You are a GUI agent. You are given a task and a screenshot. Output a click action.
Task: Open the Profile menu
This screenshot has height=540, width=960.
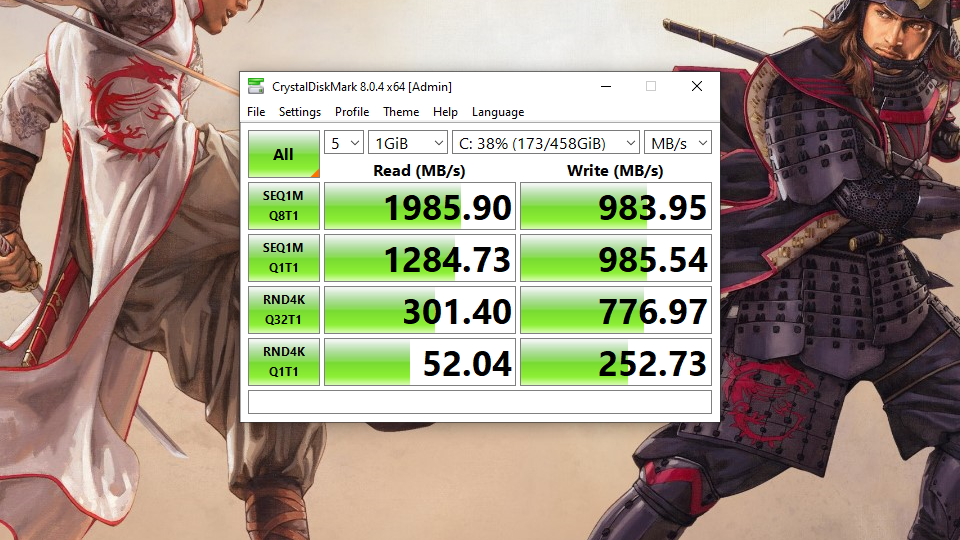[x=352, y=112]
